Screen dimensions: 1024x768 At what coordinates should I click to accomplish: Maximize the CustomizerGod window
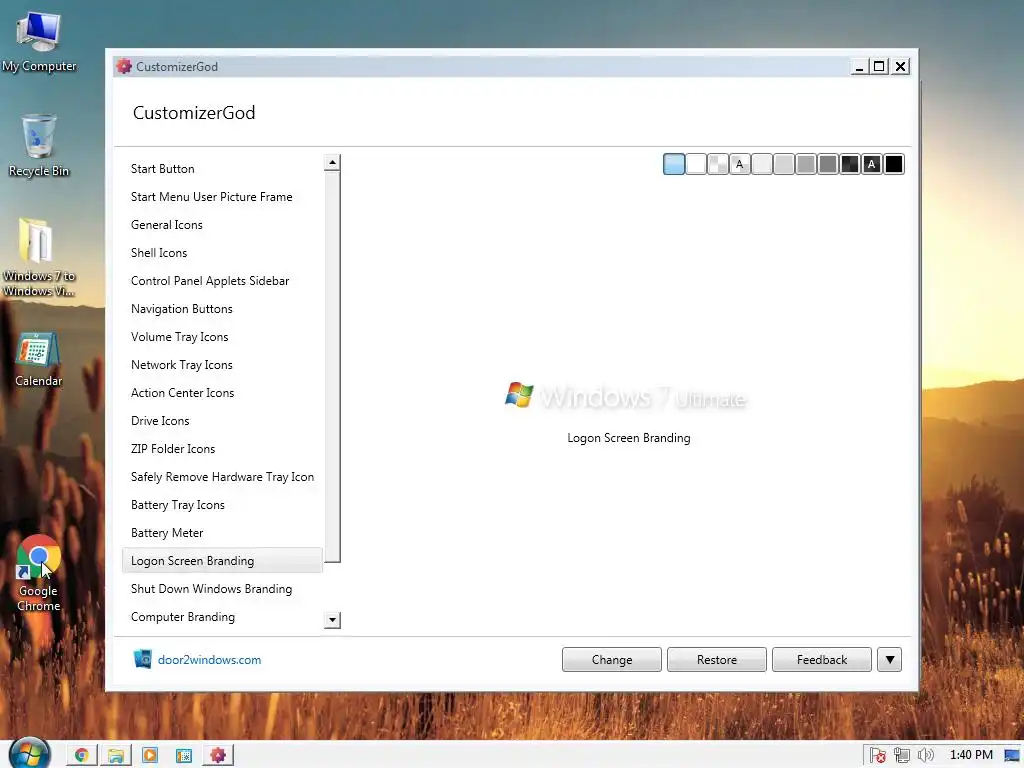coord(879,66)
